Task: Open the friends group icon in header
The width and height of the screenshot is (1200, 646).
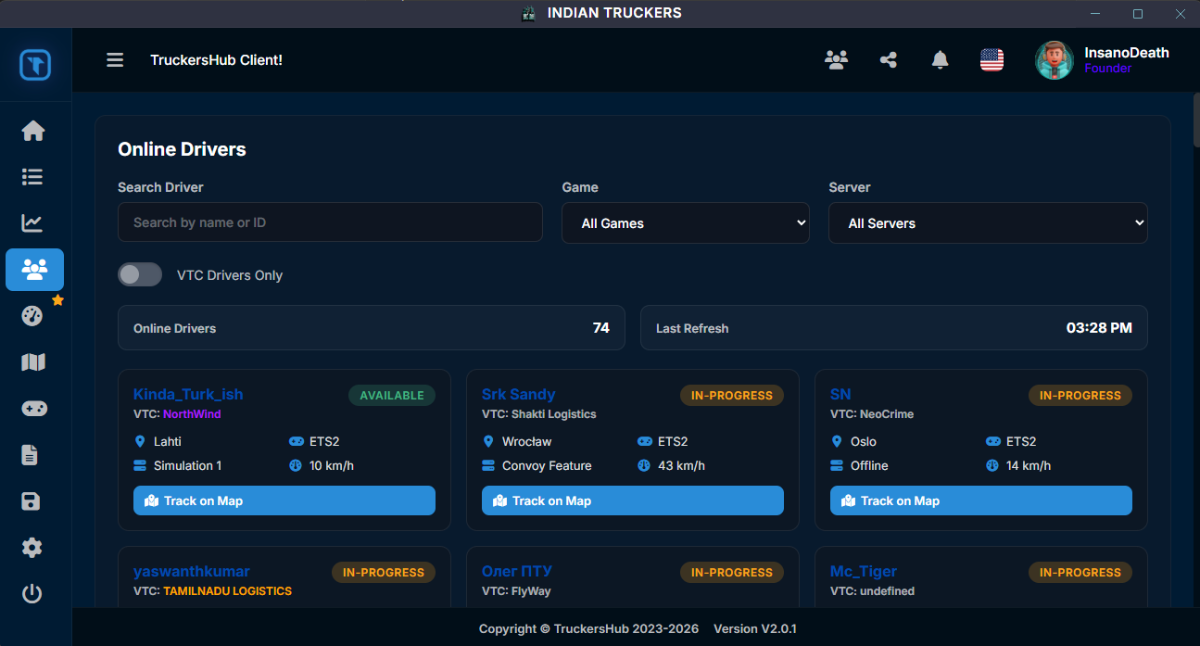Action: point(836,60)
